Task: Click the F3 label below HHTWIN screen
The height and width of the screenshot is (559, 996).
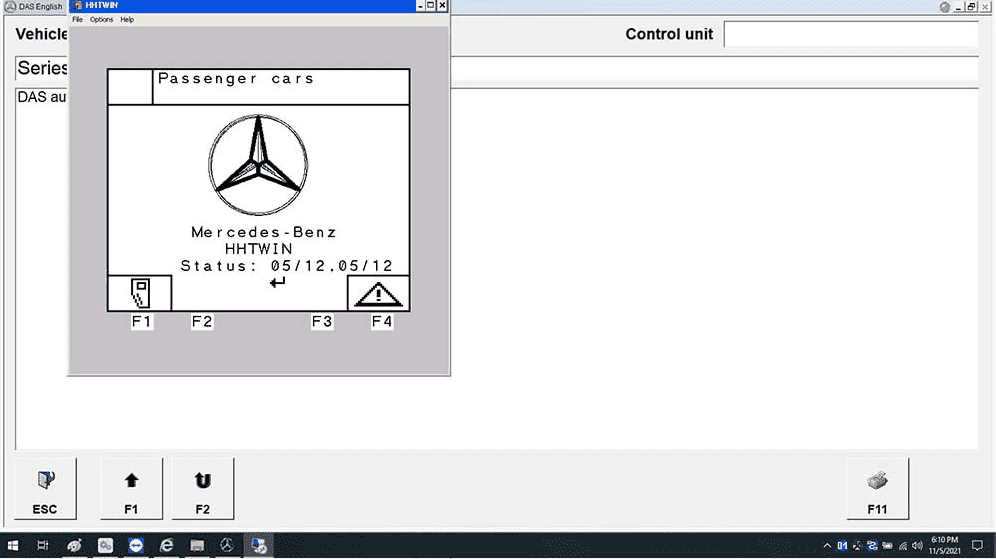Action: [x=322, y=321]
